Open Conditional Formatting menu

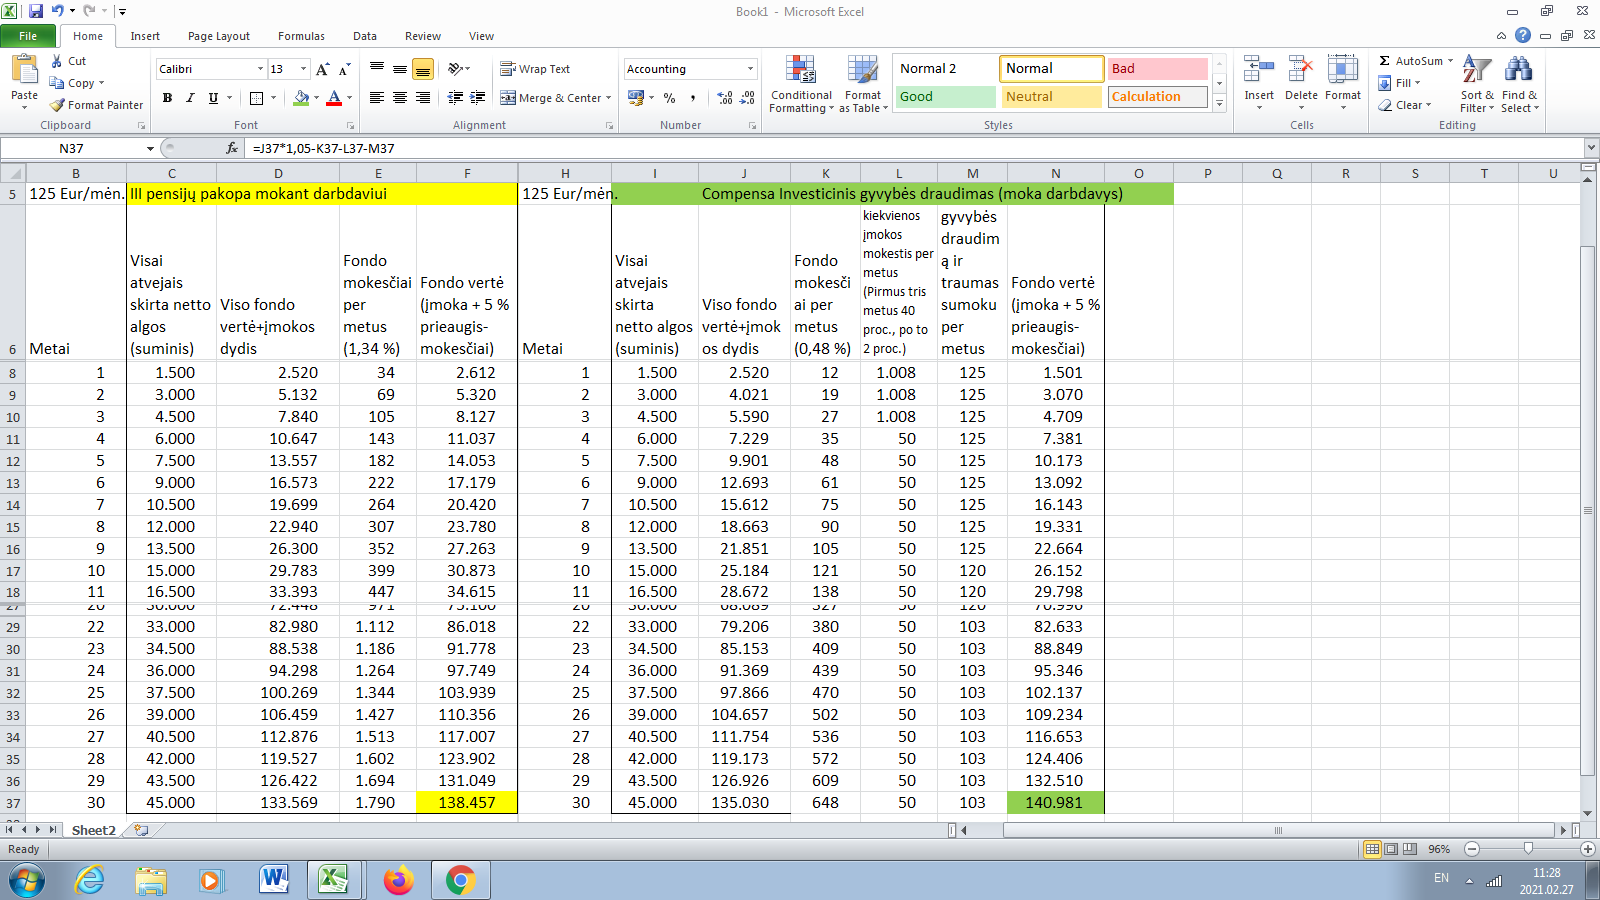801,84
